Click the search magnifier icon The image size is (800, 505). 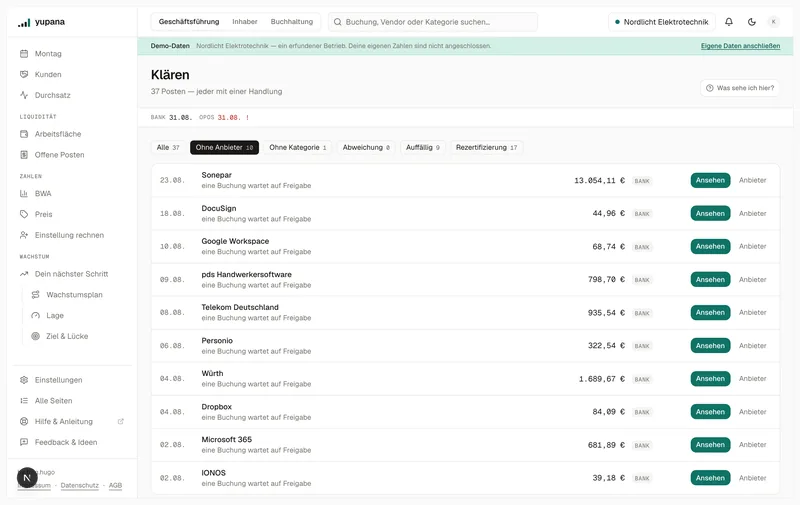point(338,22)
